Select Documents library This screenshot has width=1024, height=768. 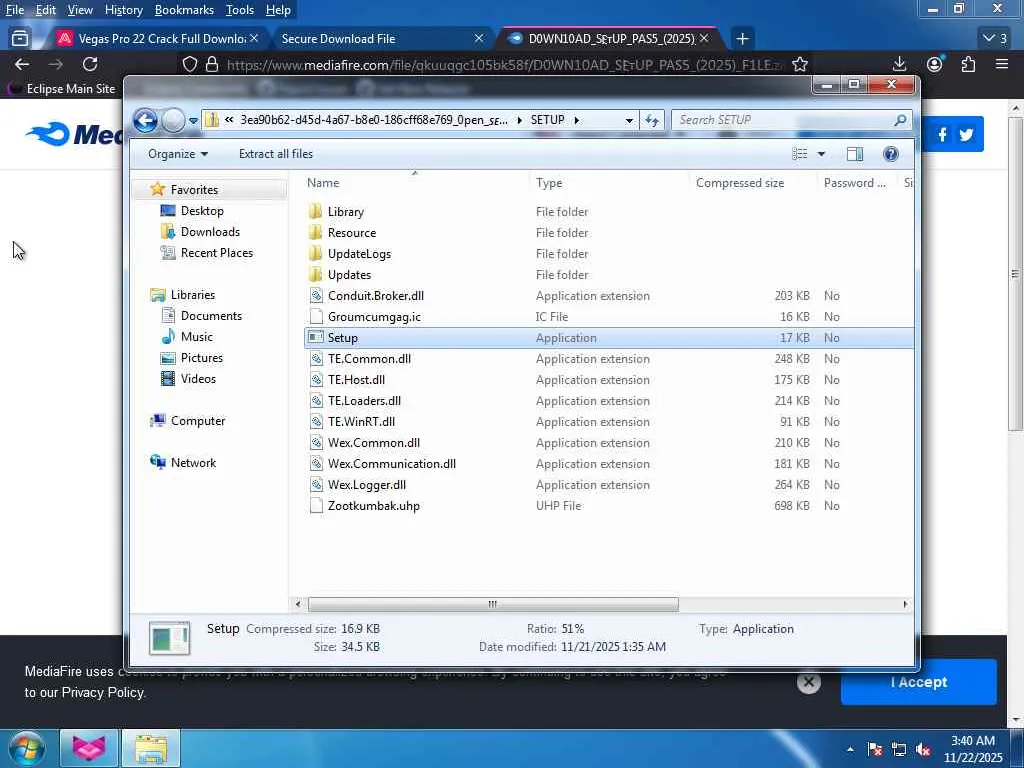pos(211,316)
